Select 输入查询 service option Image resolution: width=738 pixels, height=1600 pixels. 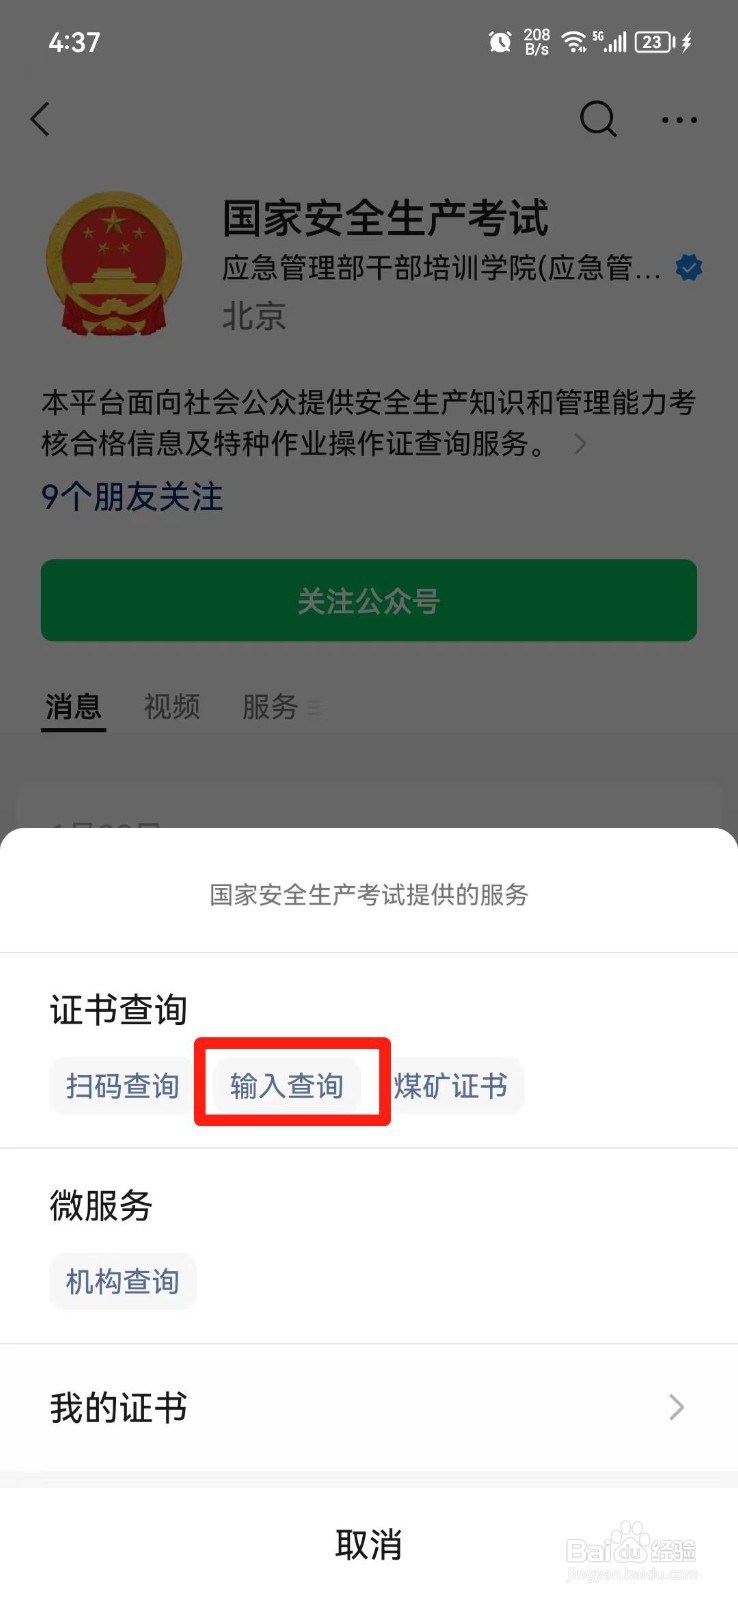coord(287,1086)
